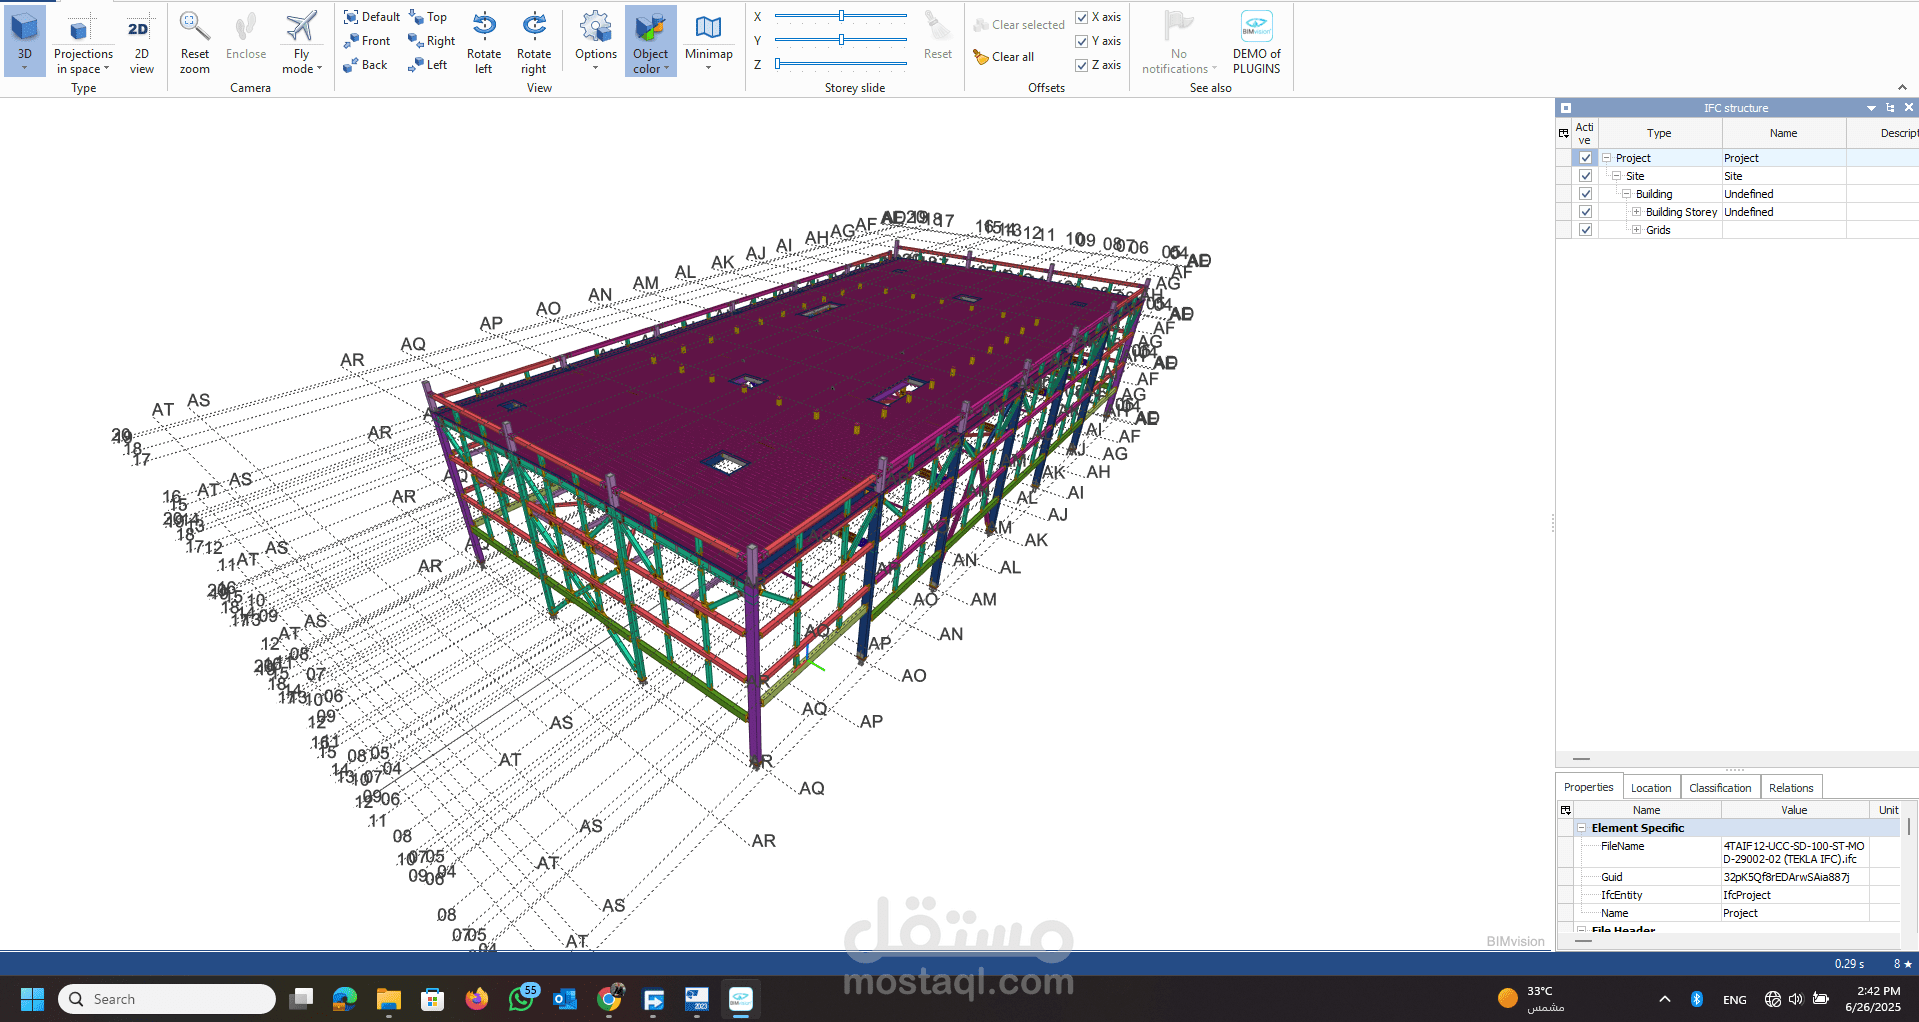Select the Top view orientation
1919x1022 pixels.
(429, 17)
